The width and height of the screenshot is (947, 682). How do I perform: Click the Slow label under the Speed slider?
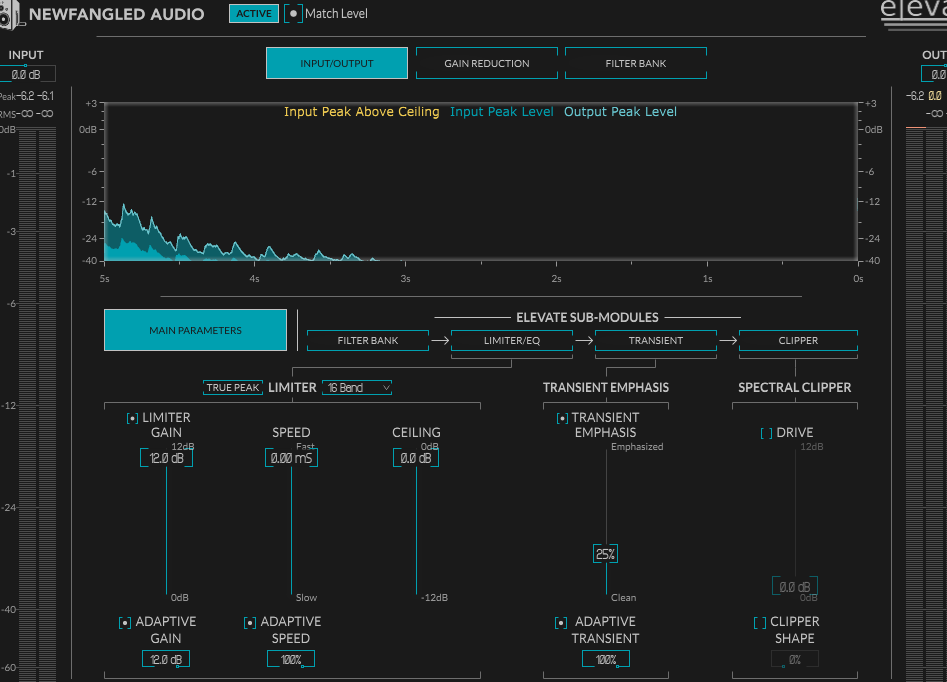pyautogui.click(x=306, y=597)
